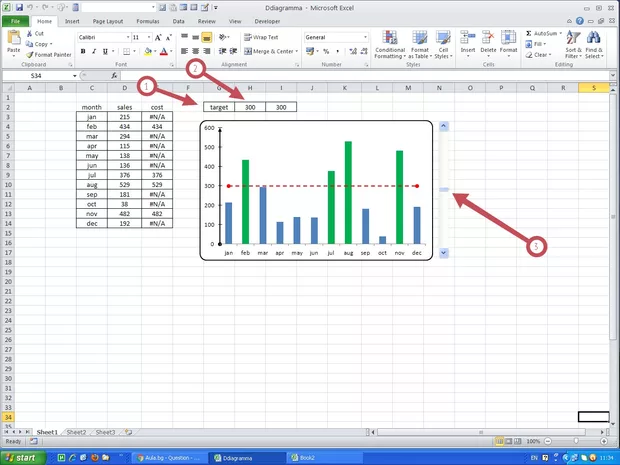Click the Increase Font Size icon

coord(158,38)
